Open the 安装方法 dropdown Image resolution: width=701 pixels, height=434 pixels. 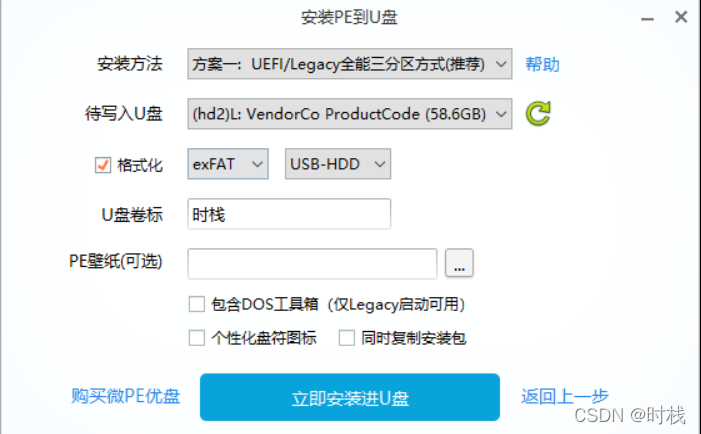(350, 64)
